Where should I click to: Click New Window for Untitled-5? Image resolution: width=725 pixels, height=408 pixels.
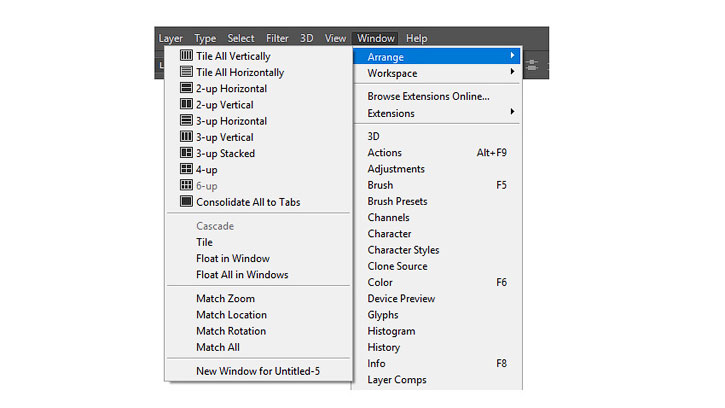click(x=258, y=371)
